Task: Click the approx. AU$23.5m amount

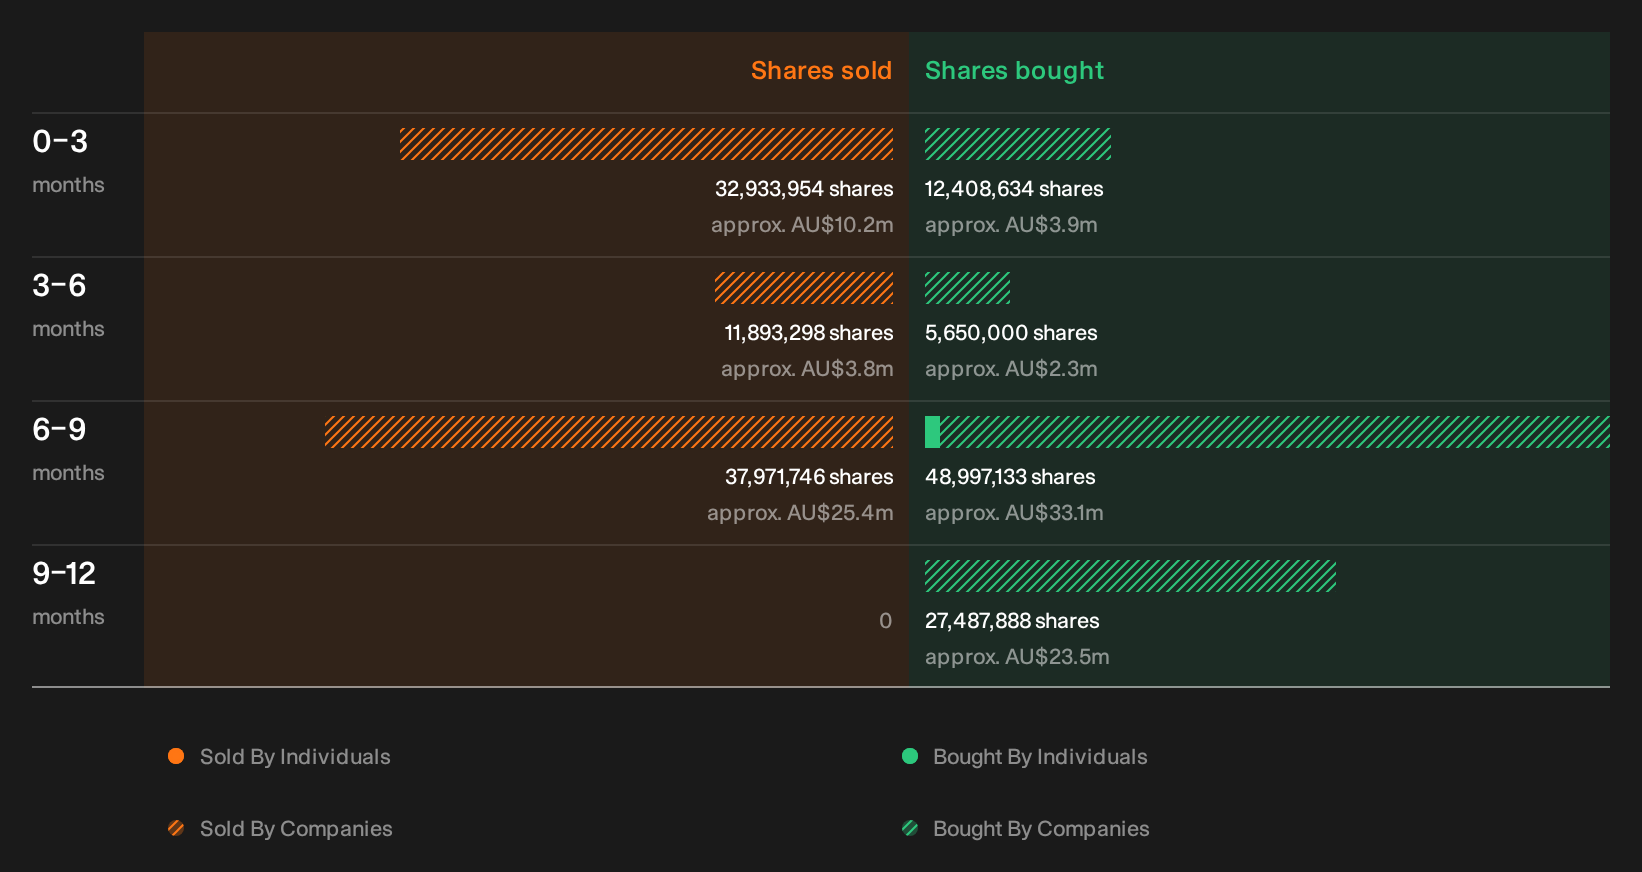Action: (x=1017, y=657)
